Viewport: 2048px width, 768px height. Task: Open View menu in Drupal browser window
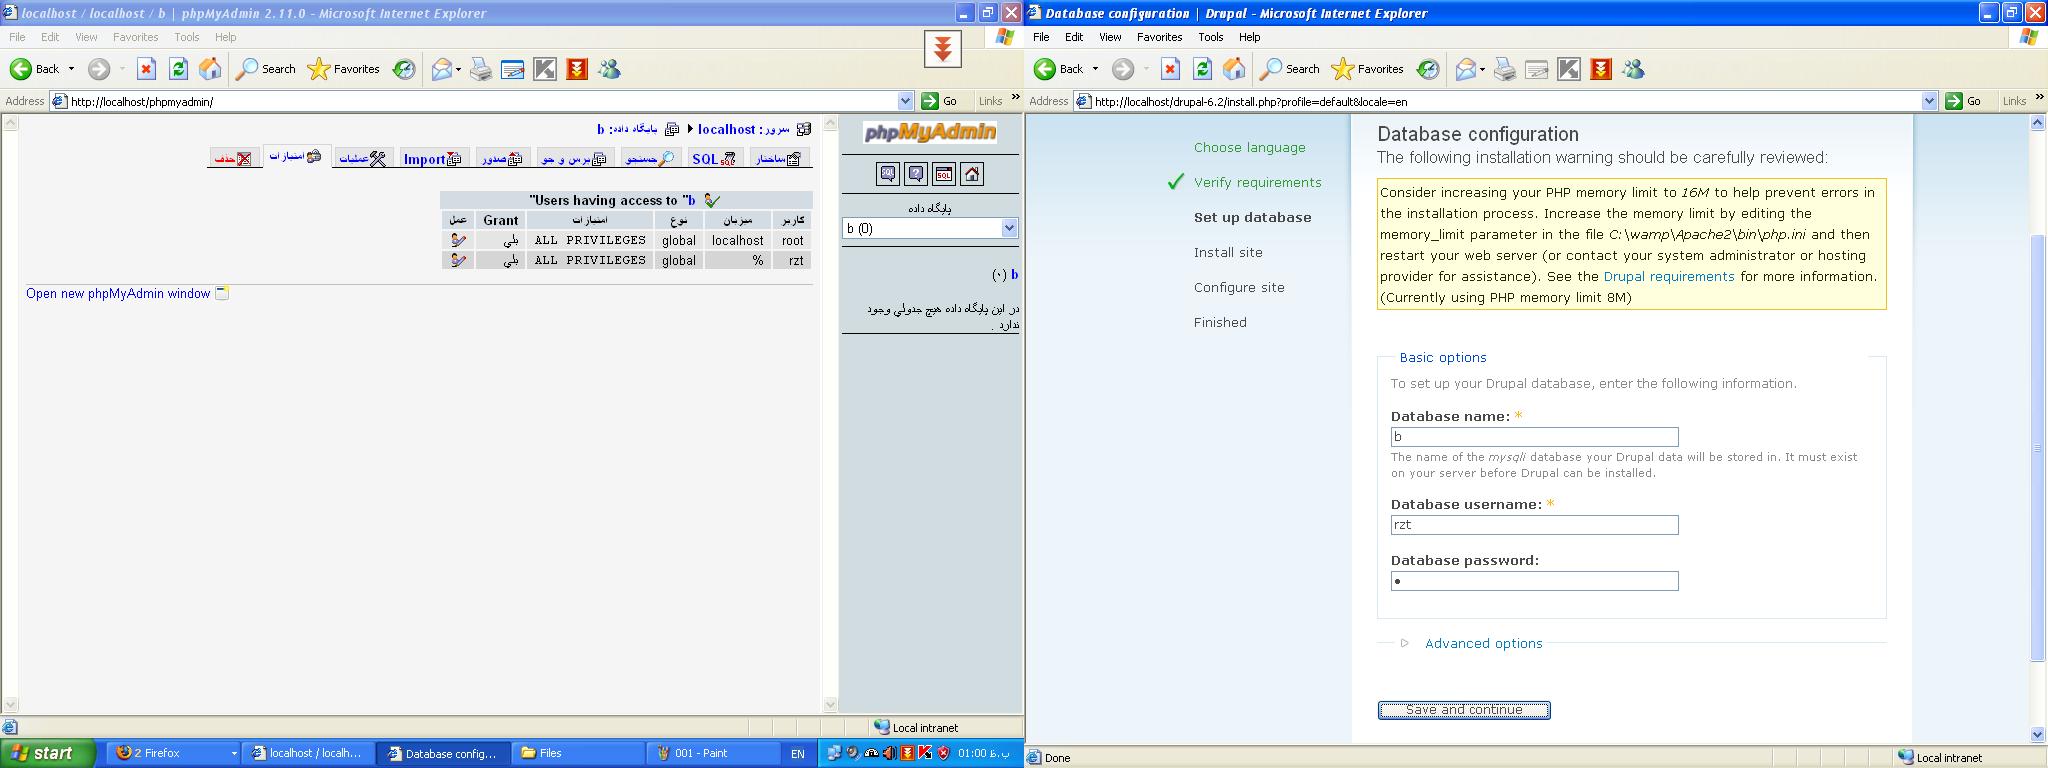click(x=1110, y=37)
